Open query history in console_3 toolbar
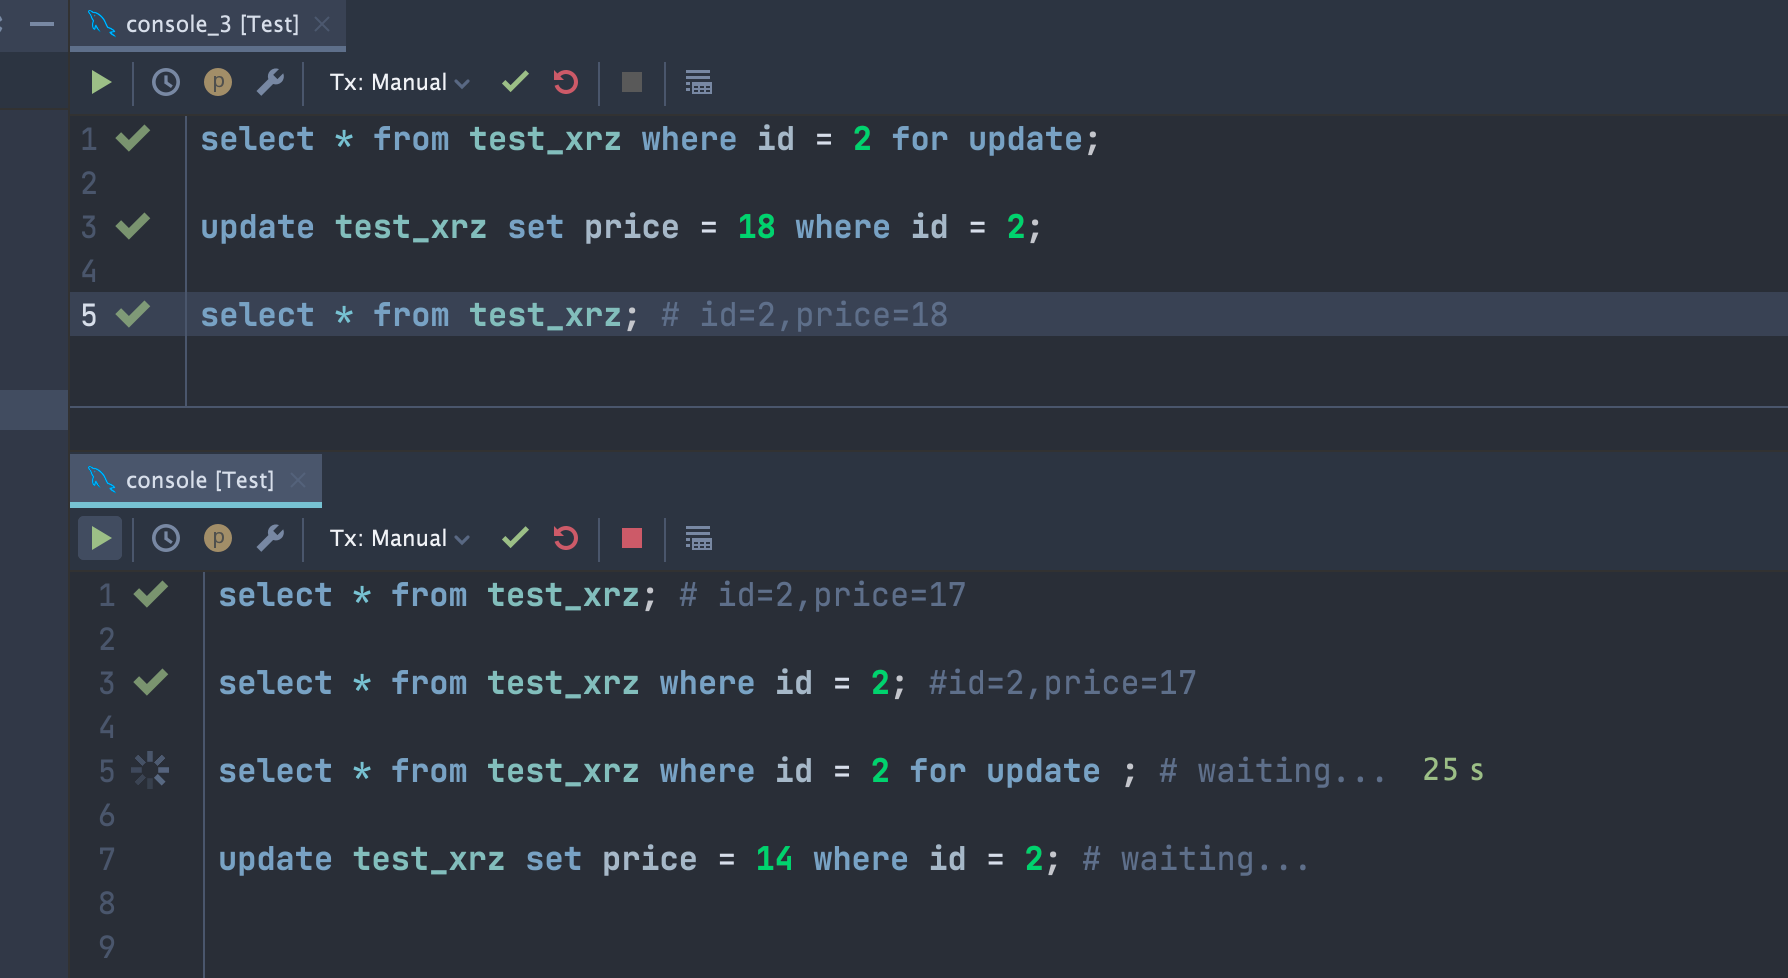The image size is (1788, 978). click(x=166, y=82)
